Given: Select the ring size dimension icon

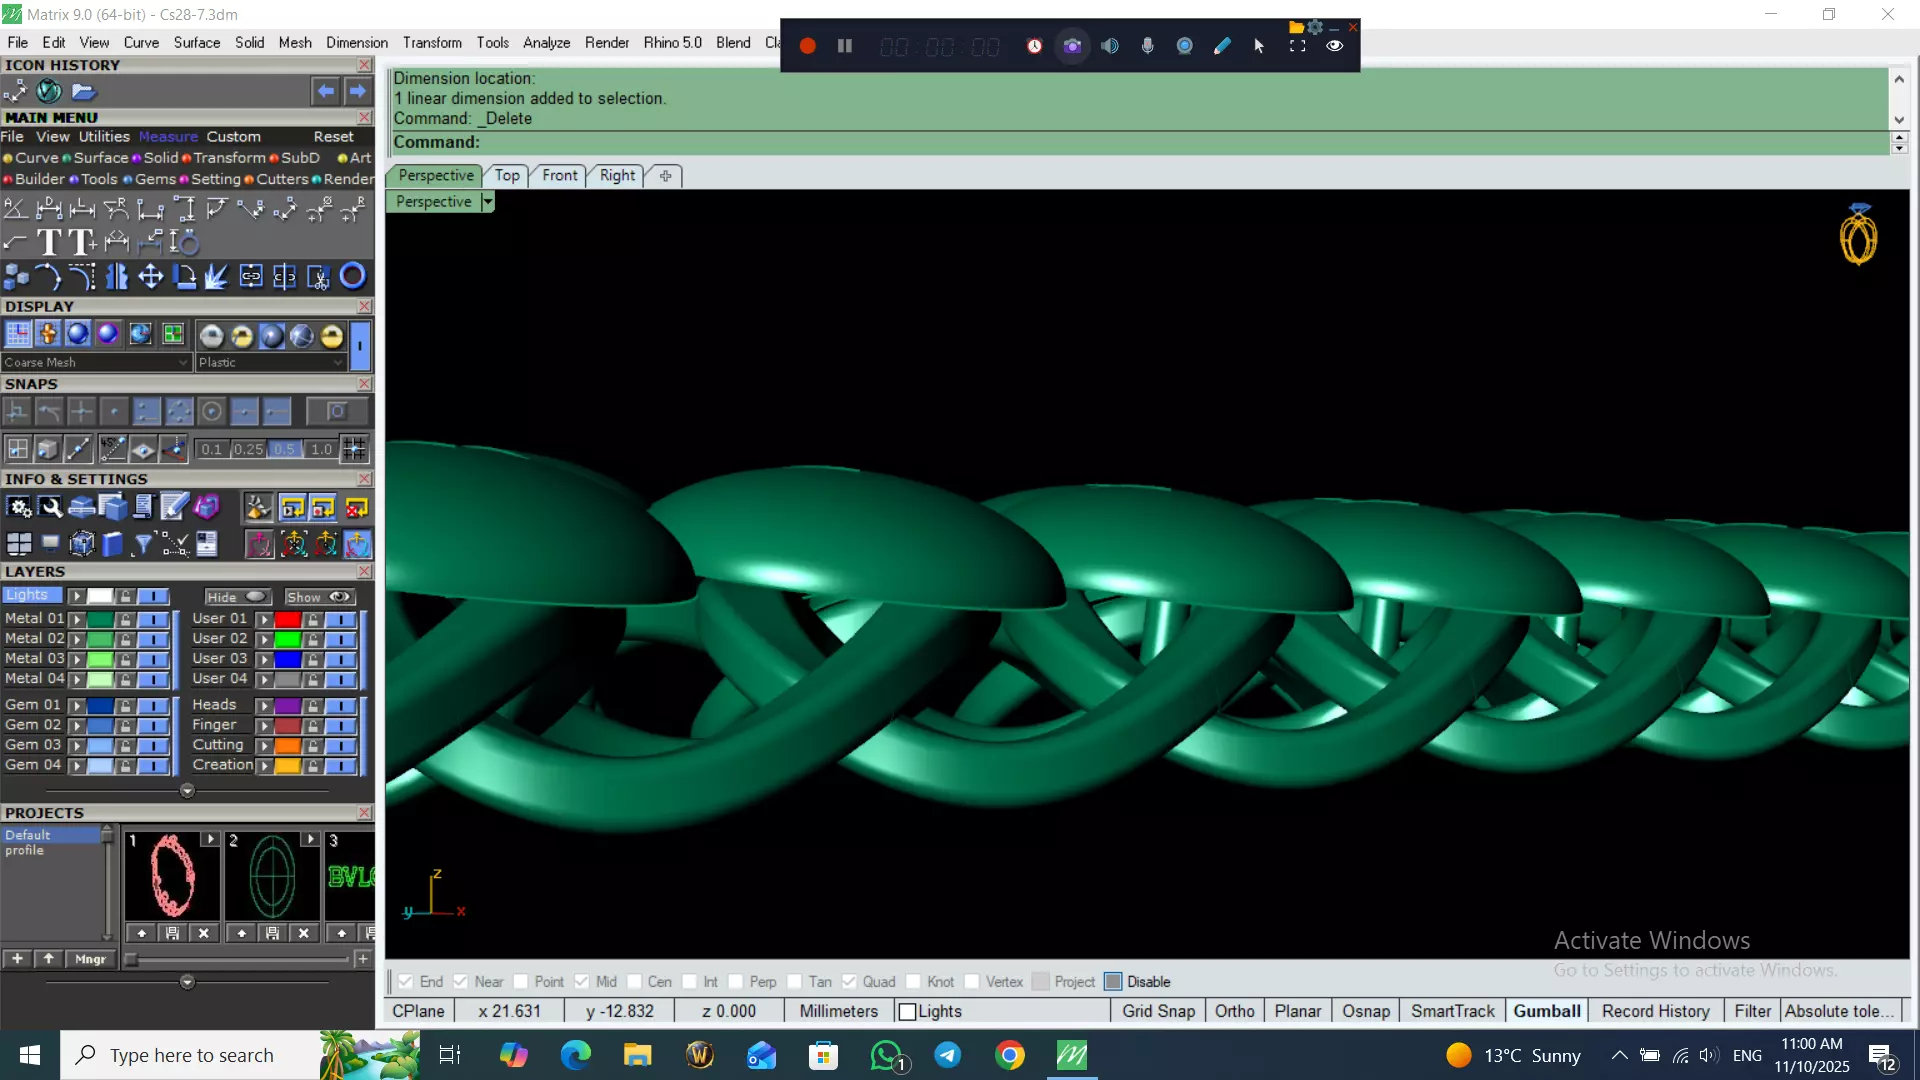Looking at the screenshot, I should 185,242.
